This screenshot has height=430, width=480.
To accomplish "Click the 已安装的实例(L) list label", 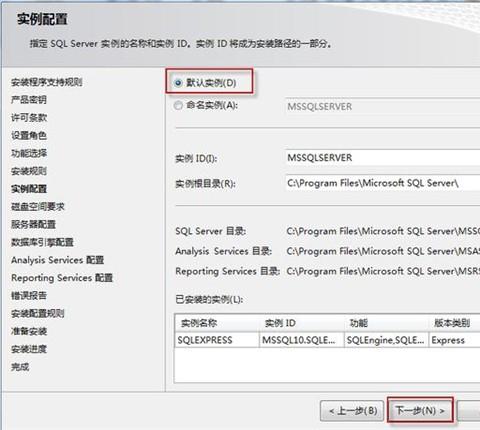I will coord(209,300).
